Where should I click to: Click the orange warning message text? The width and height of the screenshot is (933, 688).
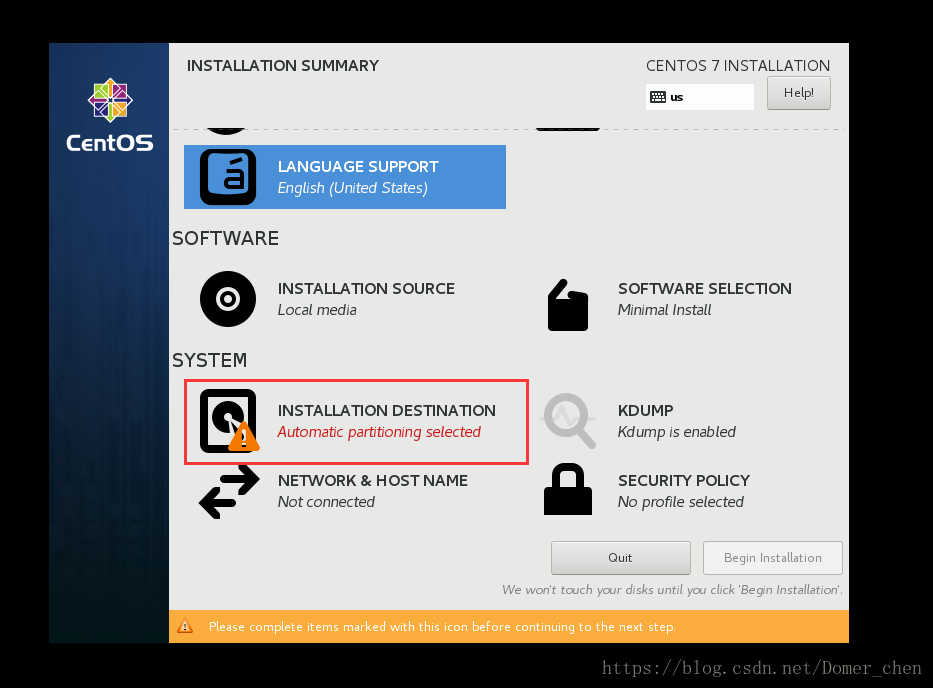click(x=442, y=627)
